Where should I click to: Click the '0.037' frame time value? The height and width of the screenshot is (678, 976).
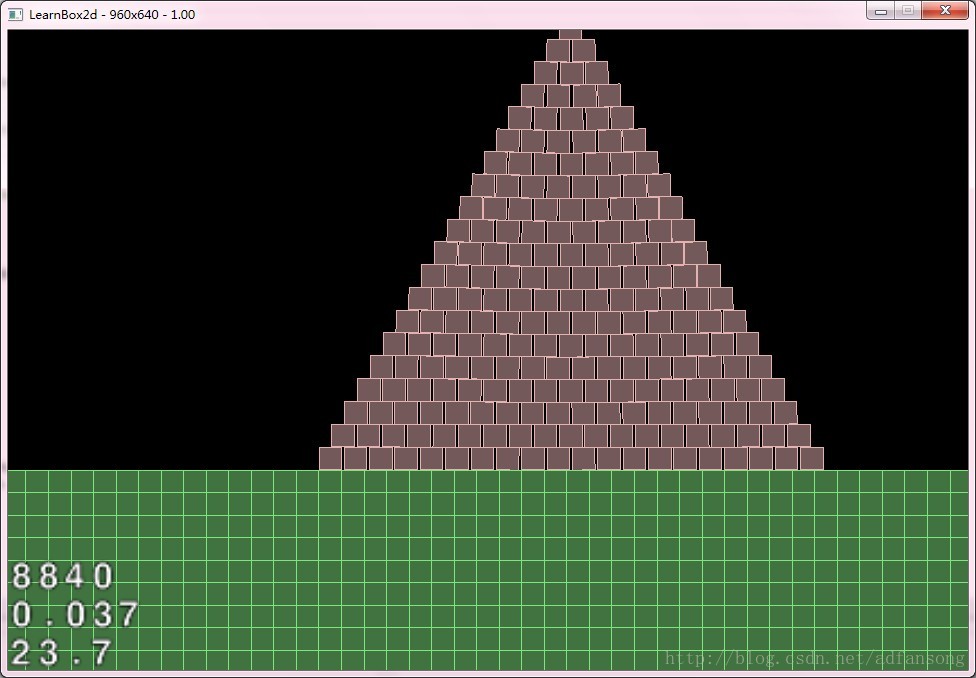[x=75, y=615]
